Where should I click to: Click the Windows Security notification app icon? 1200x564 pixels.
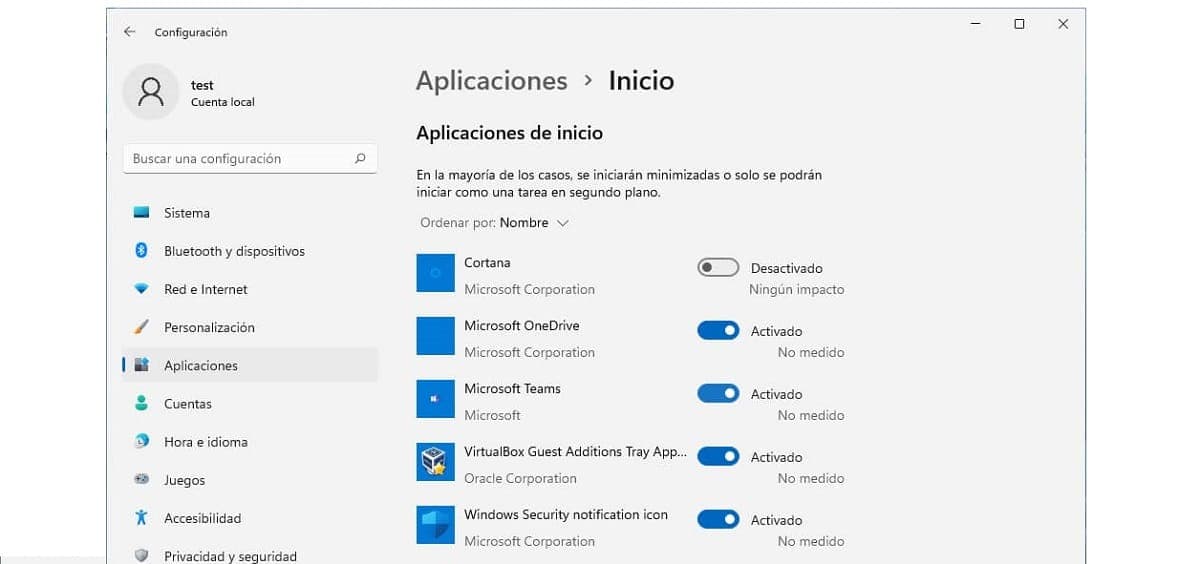435,524
